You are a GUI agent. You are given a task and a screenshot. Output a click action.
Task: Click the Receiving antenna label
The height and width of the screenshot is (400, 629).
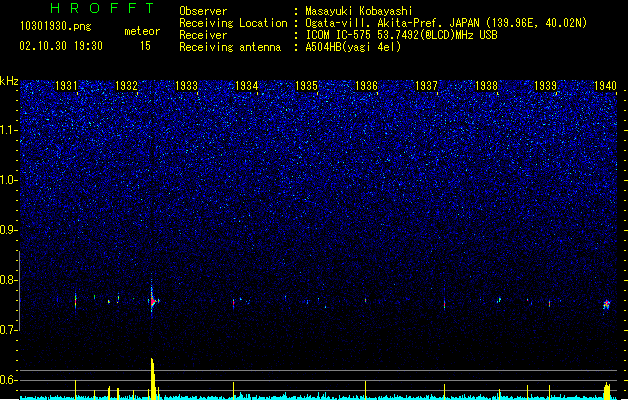[x=230, y=47]
